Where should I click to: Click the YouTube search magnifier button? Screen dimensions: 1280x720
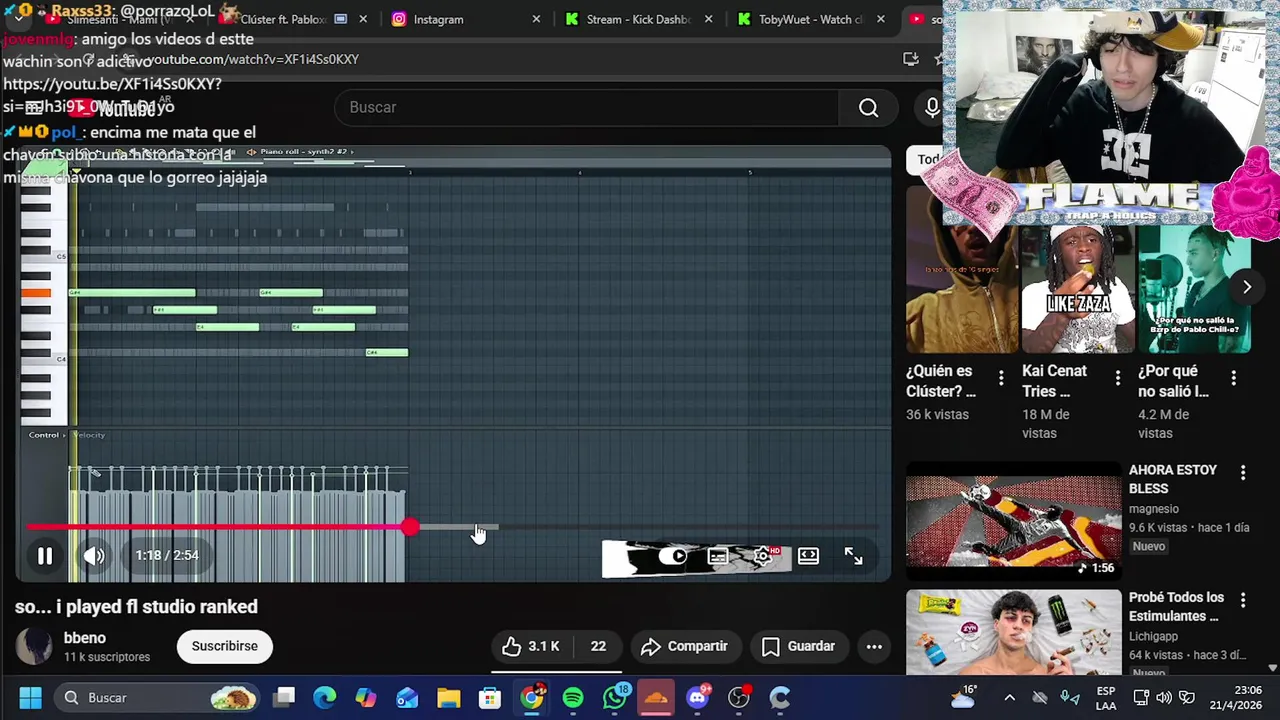click(868, 107)
